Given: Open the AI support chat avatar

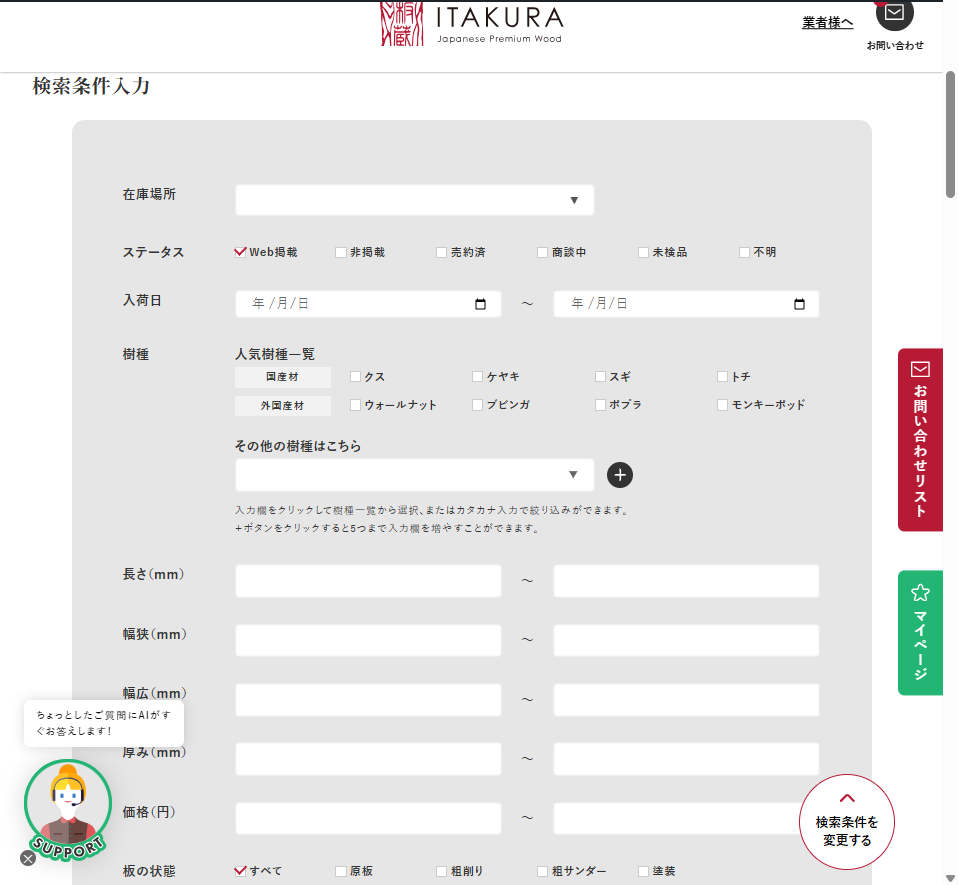Looking at the screenshot, I should 68,808.
